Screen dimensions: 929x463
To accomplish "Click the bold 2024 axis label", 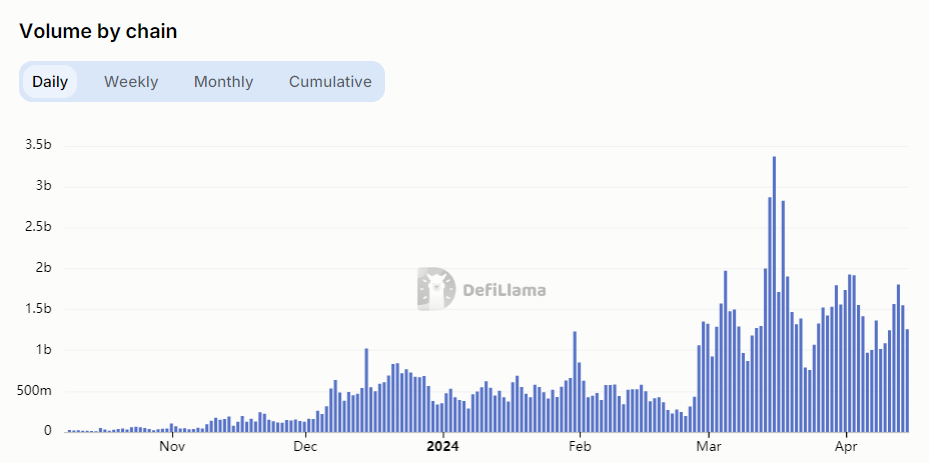I will 441,447.
